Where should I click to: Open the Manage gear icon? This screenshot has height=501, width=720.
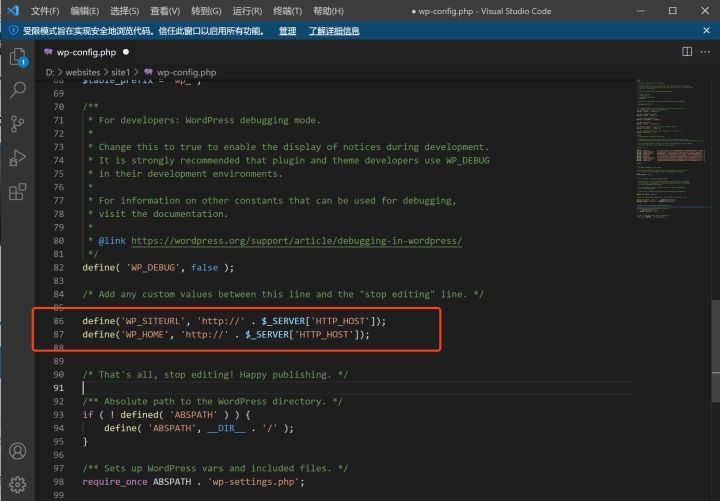pyautogui.click(x=17, y=485)
